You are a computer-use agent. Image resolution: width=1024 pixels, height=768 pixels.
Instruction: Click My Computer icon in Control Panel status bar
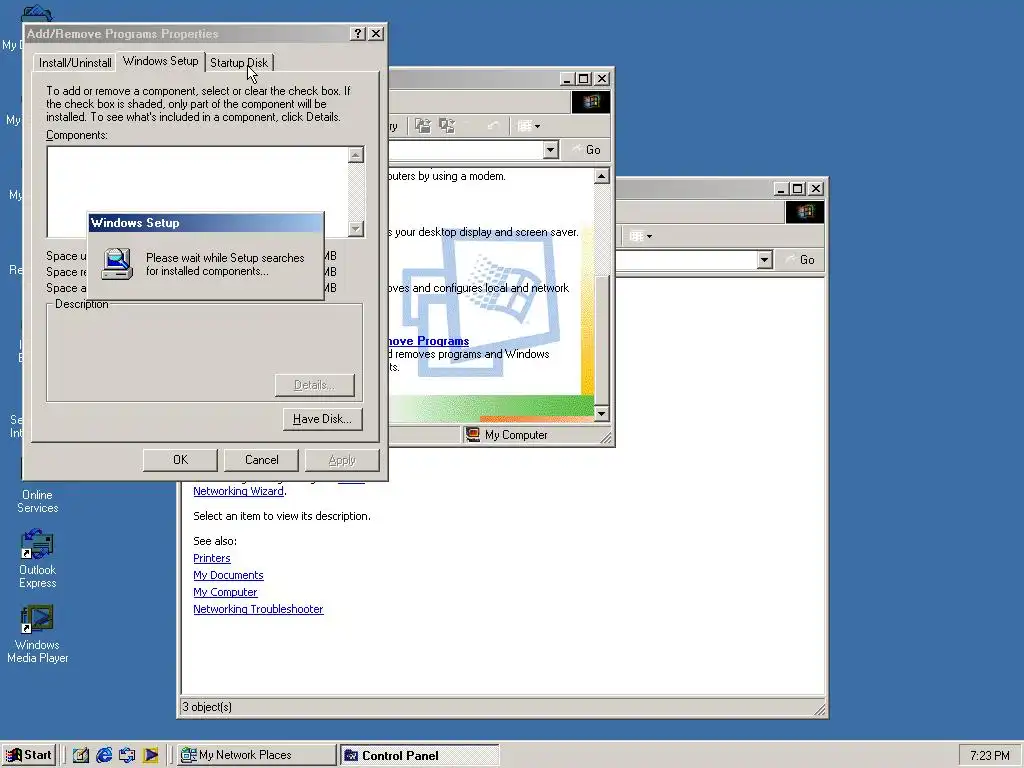[473, 434]
